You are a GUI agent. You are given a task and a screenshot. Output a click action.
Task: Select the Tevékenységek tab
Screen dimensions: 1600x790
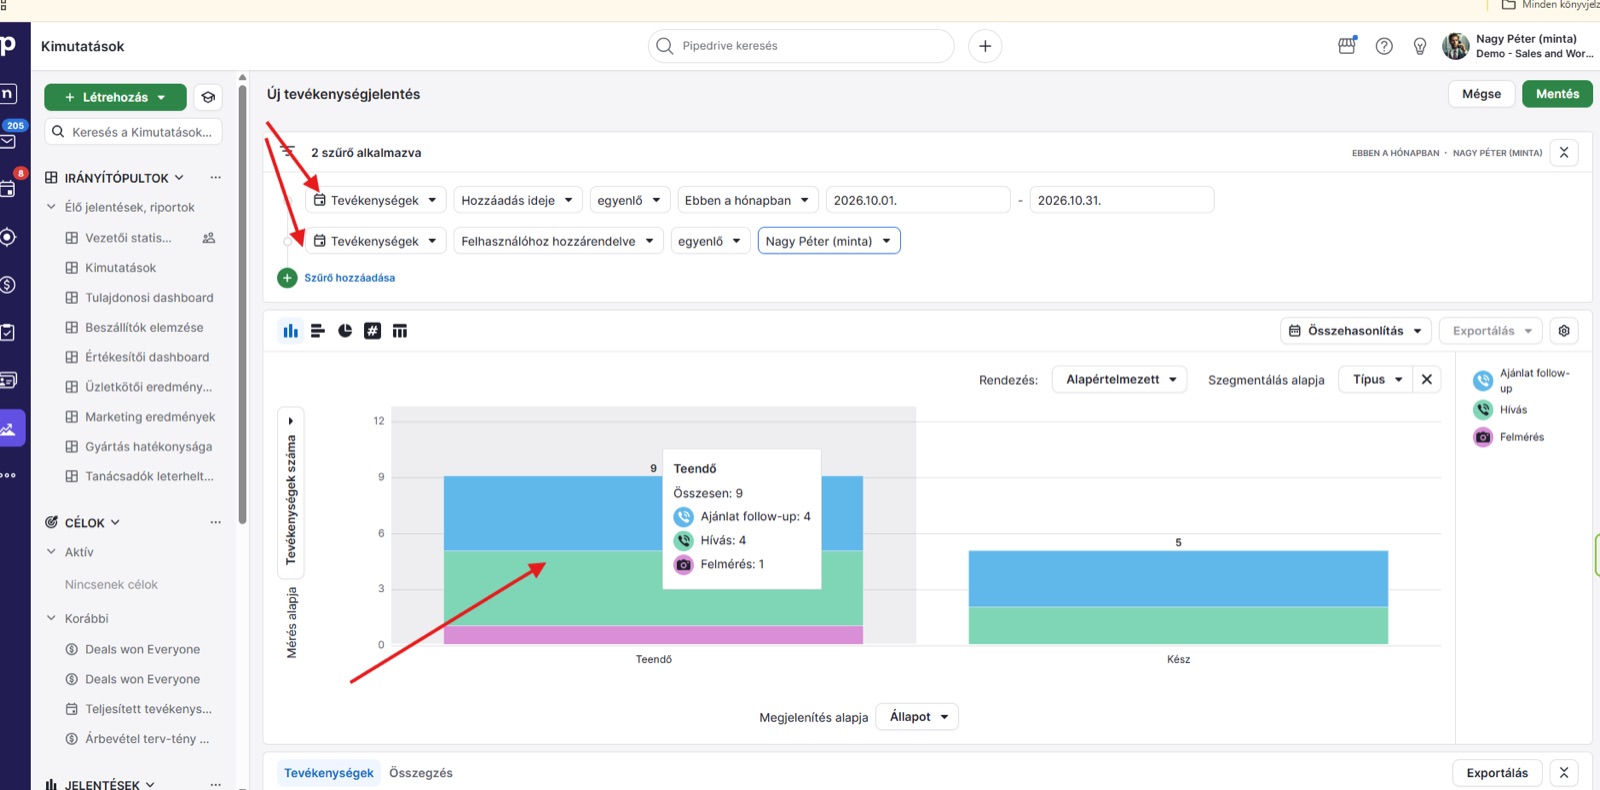coord(329,773)
